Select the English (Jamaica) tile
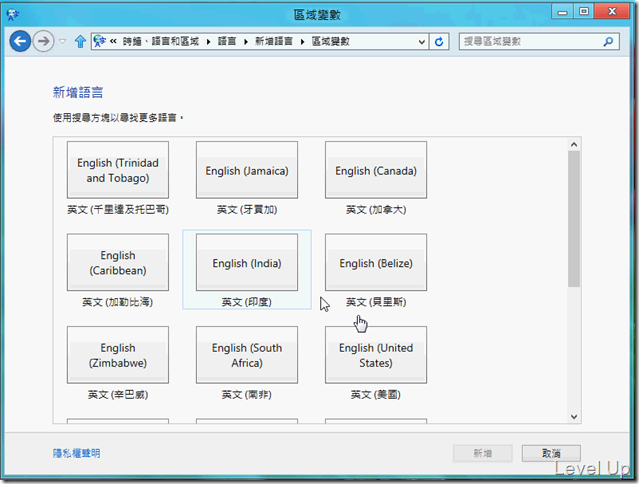639x484 pixels. (x=247, y=170)
